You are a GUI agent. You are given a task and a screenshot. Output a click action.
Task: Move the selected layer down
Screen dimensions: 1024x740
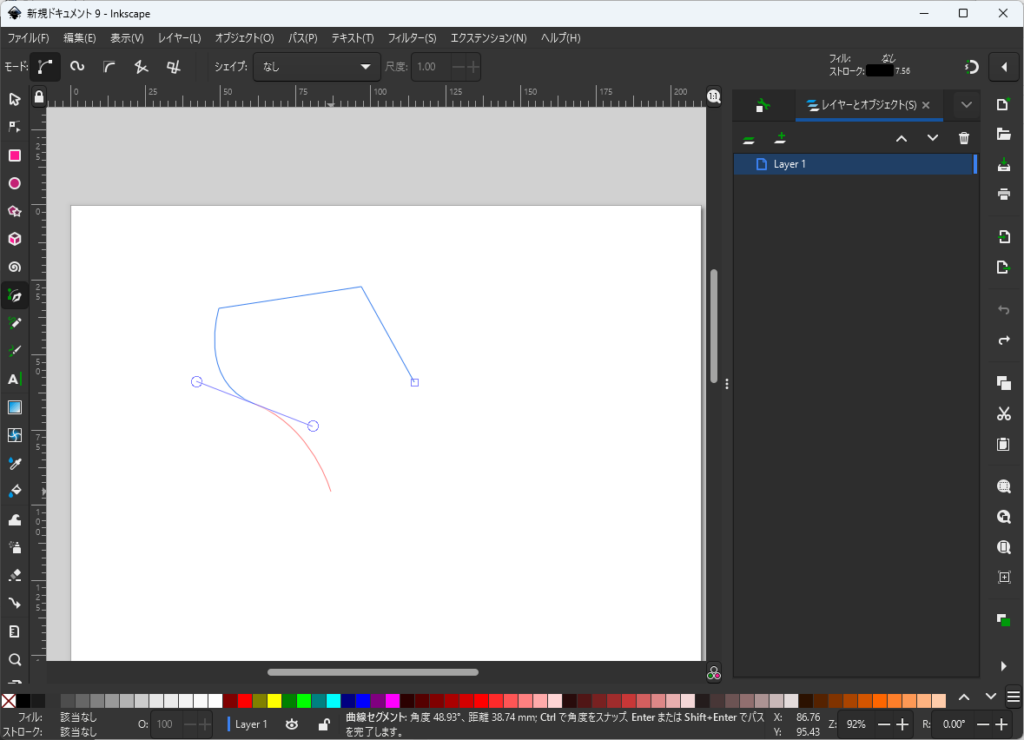[933, 138]
